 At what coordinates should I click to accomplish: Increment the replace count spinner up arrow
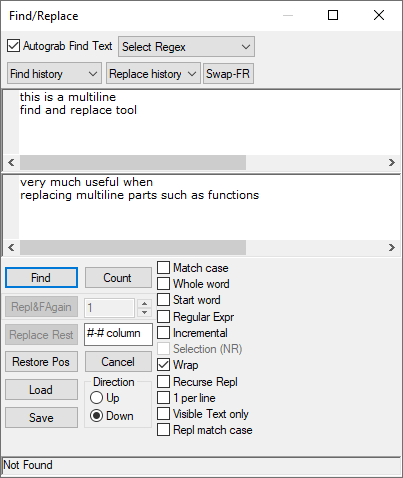point(144,303)
